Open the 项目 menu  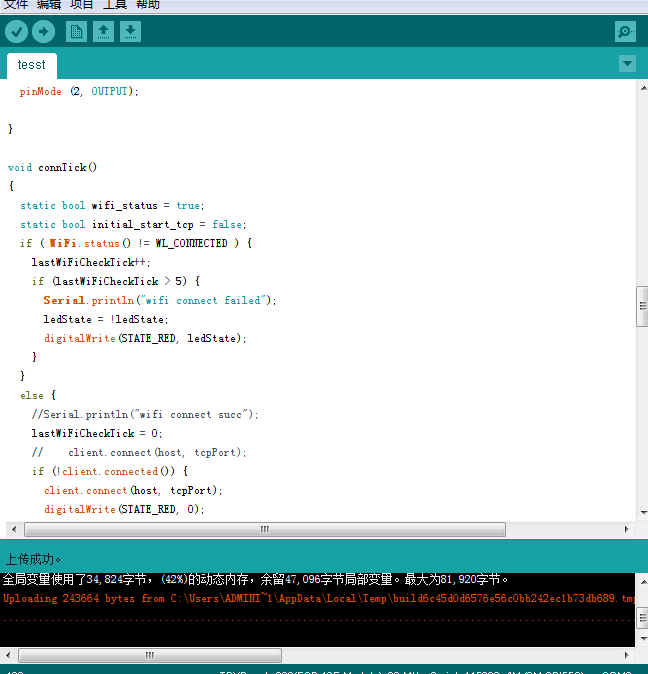82,5
